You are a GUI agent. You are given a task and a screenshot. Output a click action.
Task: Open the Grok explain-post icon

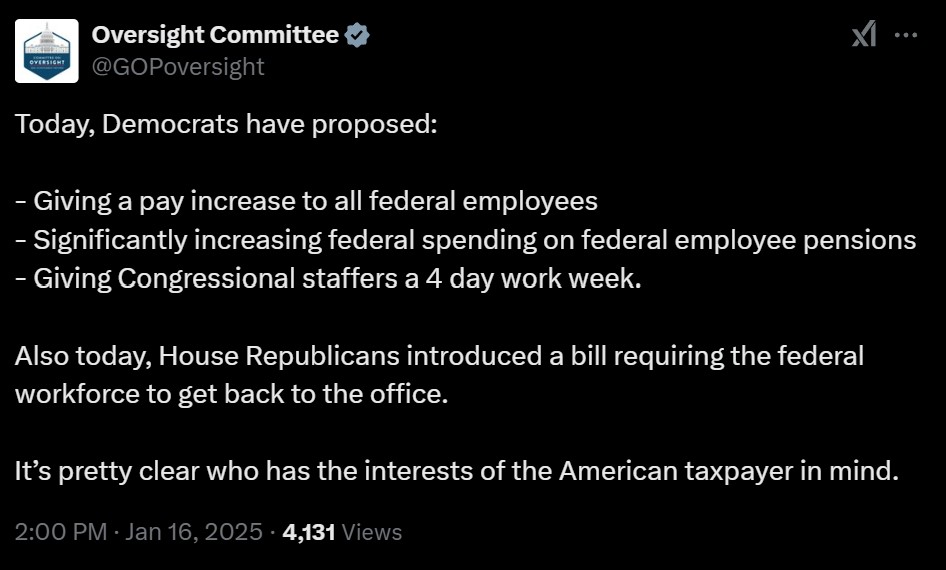click(864, 36)
